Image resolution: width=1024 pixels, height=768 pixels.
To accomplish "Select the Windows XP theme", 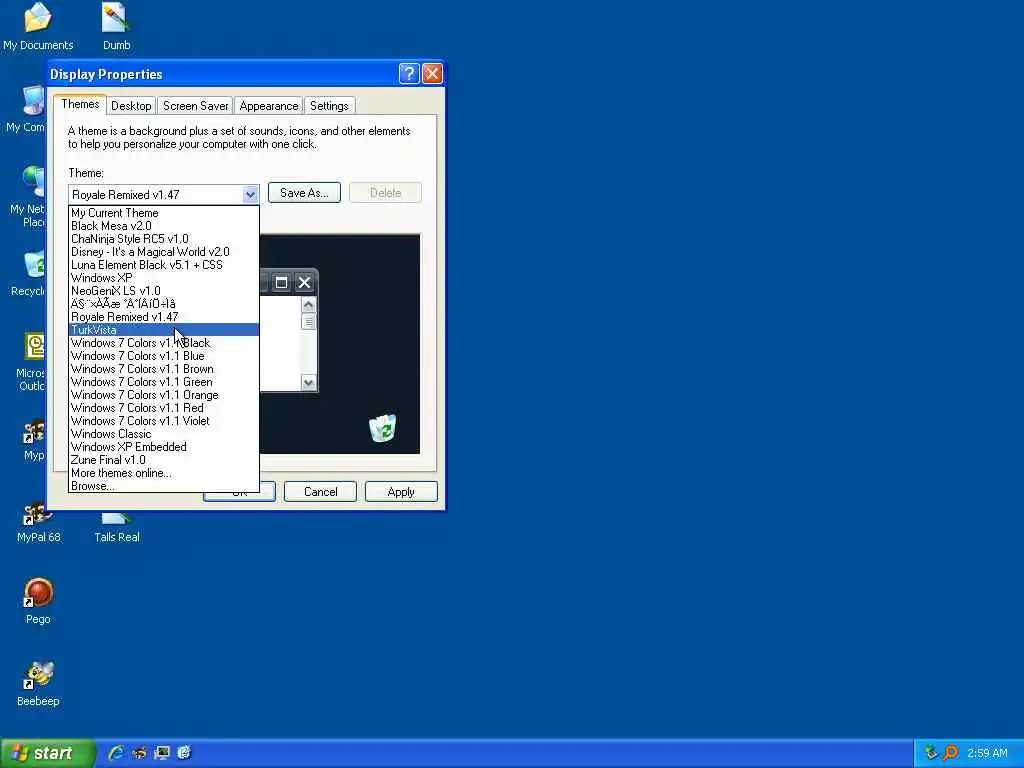I will (x=163, y=278).
